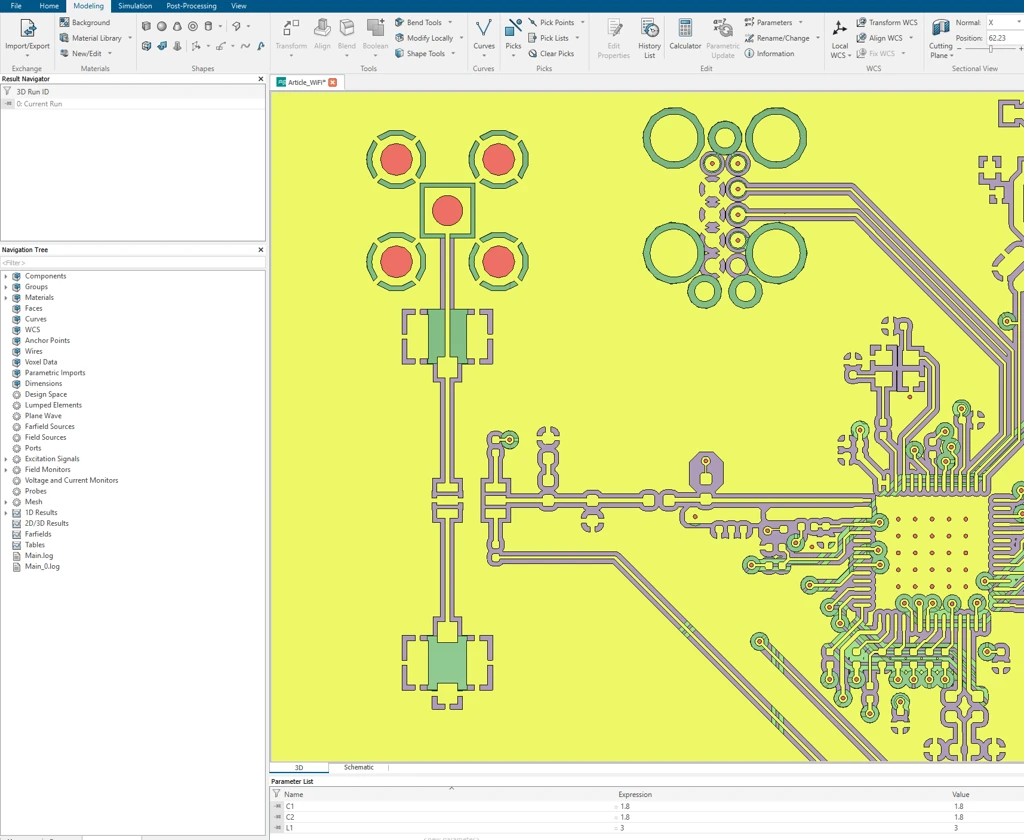Click the Local WCS icon
Image resolution: width=1024 pixels, height=840 pixels.
840,29
